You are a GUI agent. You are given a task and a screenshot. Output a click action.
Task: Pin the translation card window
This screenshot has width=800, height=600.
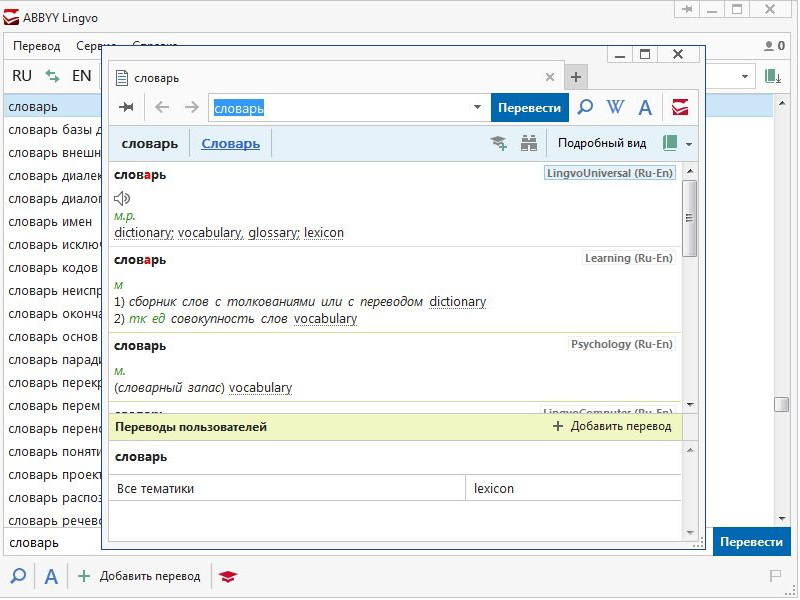126,107
